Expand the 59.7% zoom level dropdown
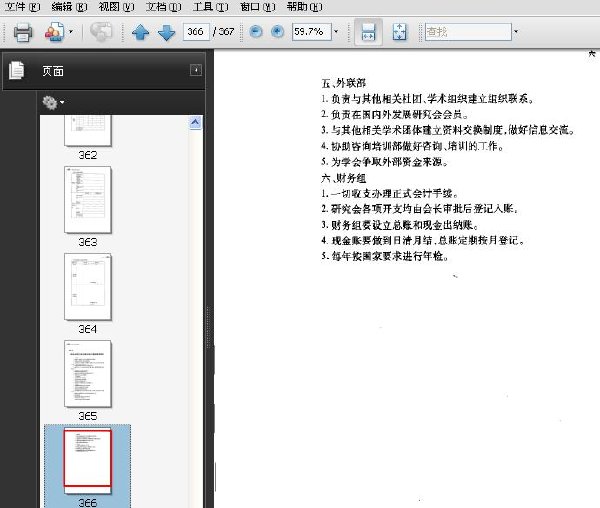The height and width of the screenshot is (508, 600). tap(336, 31)
